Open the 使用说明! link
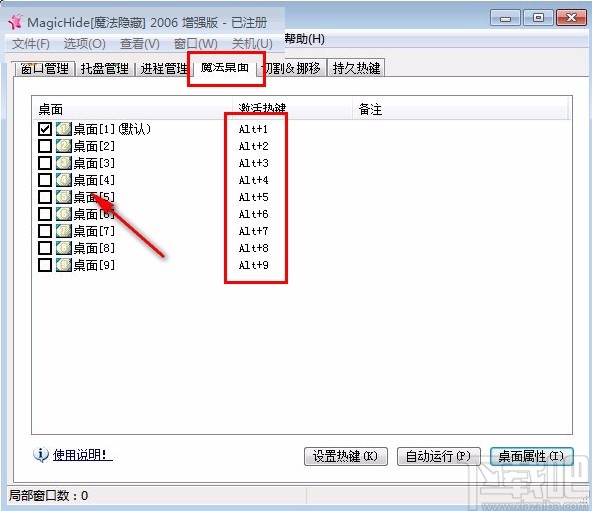The height and width of the screenshot is (511, 592). (83, 455)
